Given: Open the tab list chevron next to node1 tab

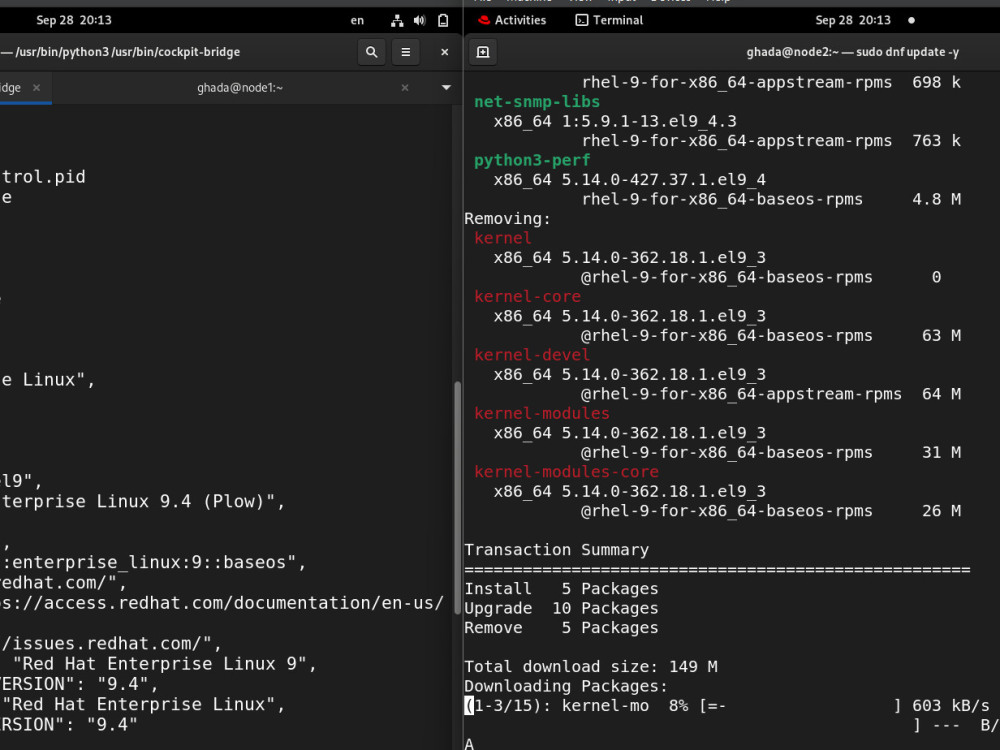Looking at the screenshot, I should [x=444, y=87].
